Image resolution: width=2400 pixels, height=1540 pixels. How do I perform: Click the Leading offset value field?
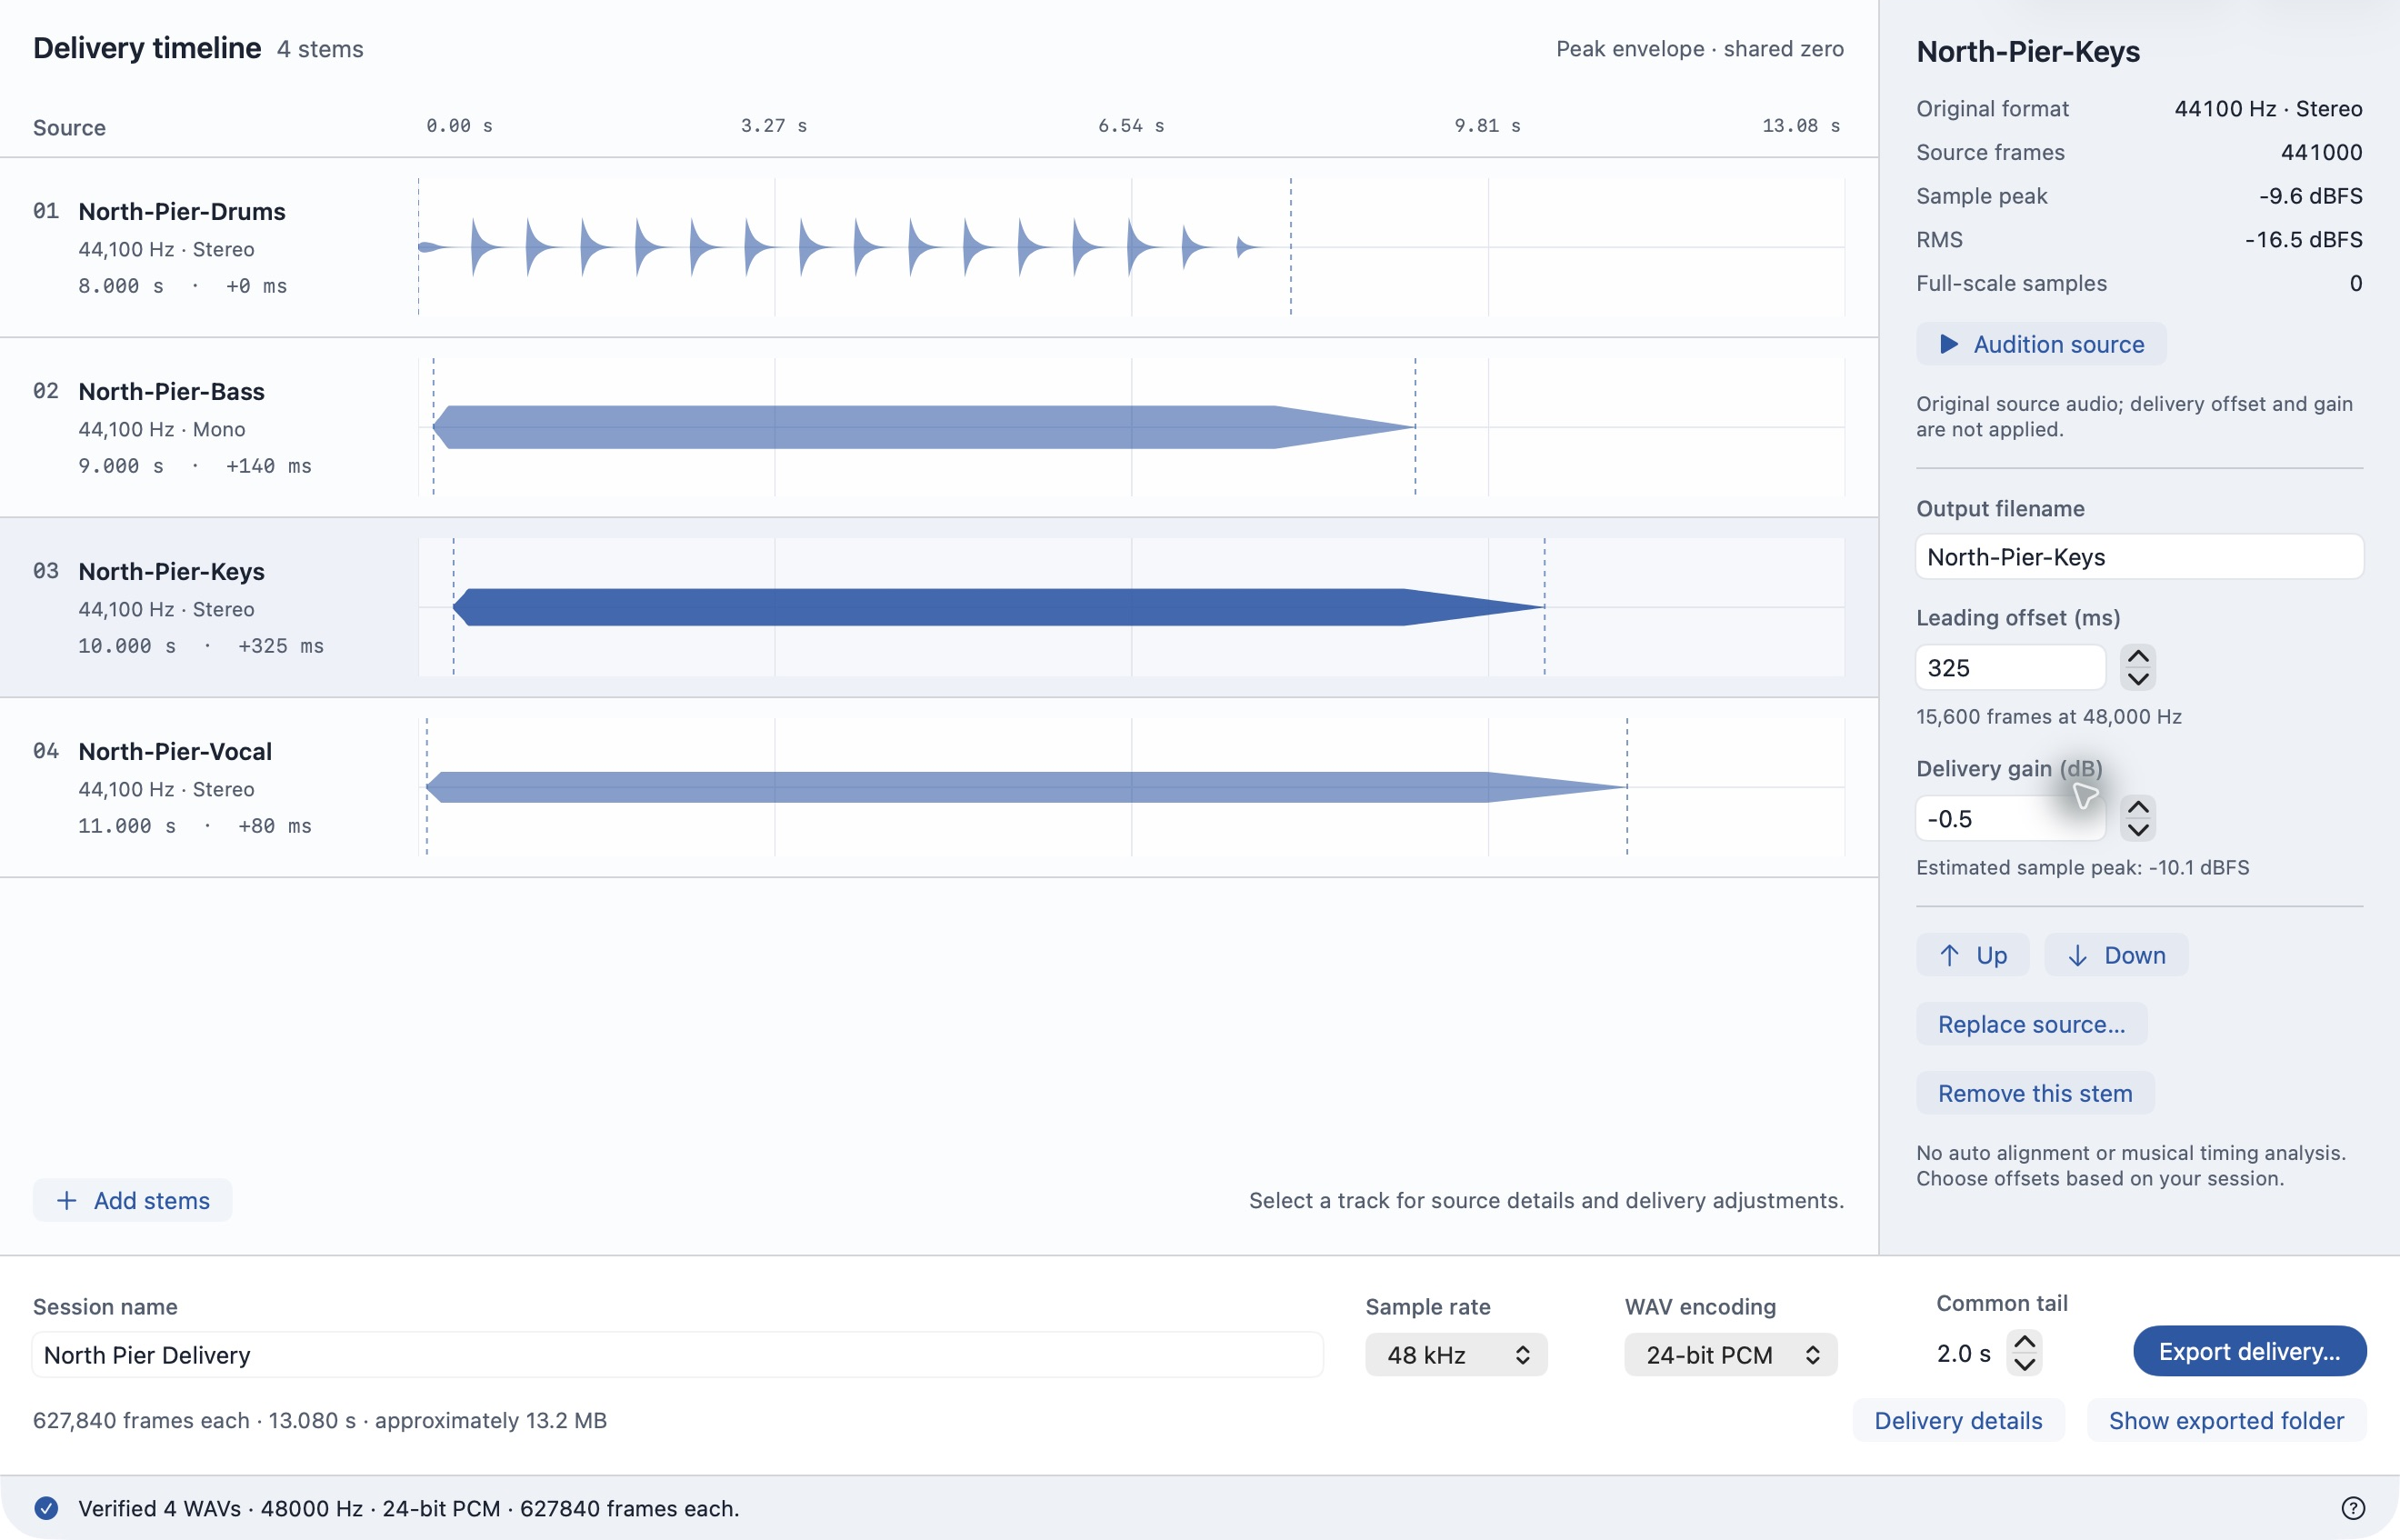tap(2010, 668)
